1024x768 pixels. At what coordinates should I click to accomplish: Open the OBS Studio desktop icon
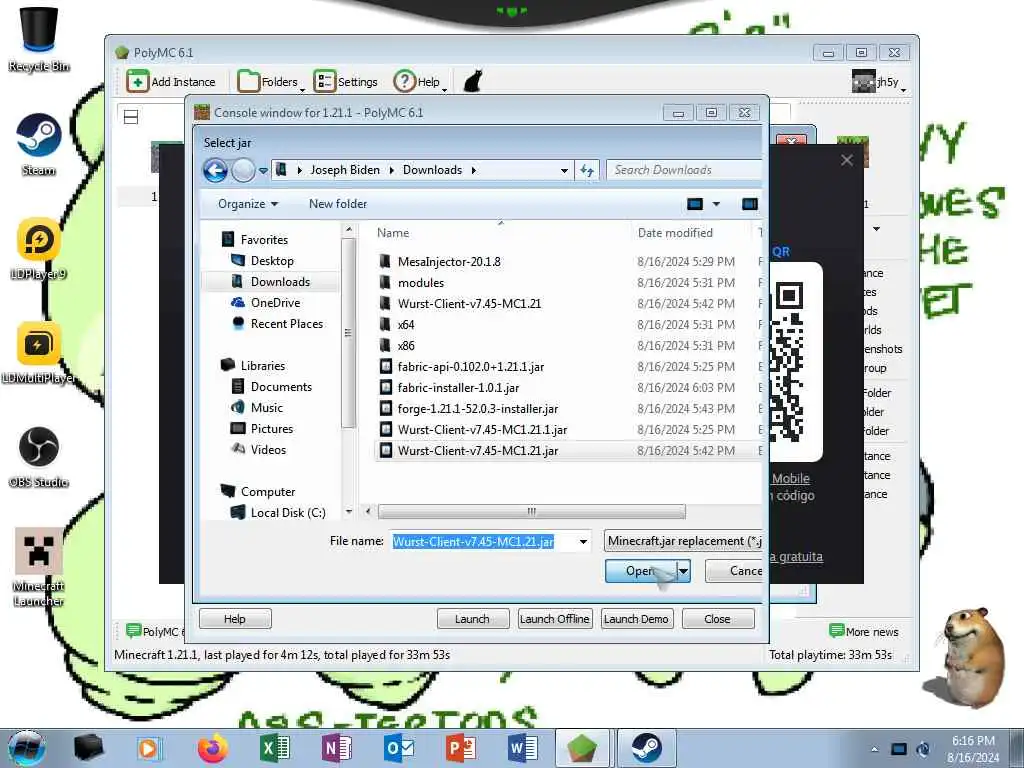click(x=39, y=457)
